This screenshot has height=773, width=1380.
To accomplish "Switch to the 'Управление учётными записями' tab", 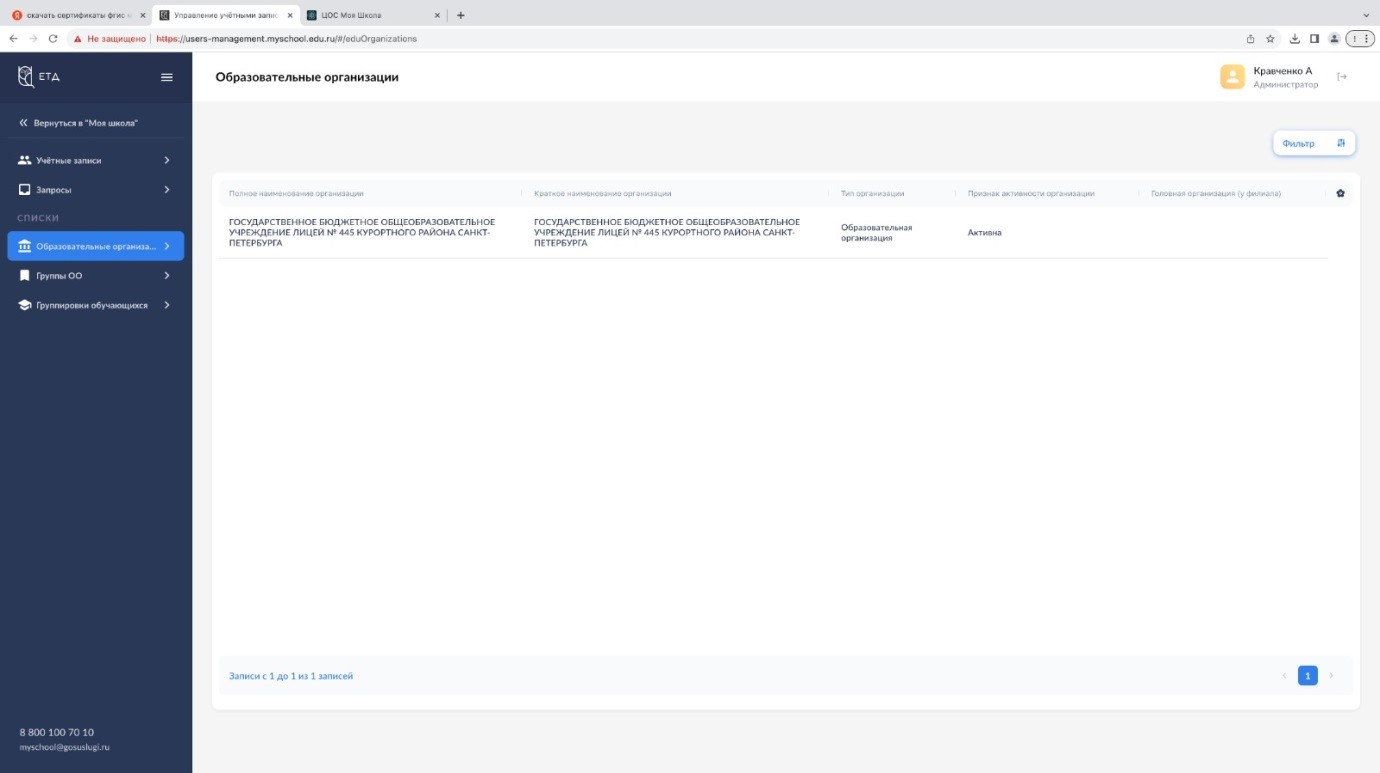I will 225,15.
